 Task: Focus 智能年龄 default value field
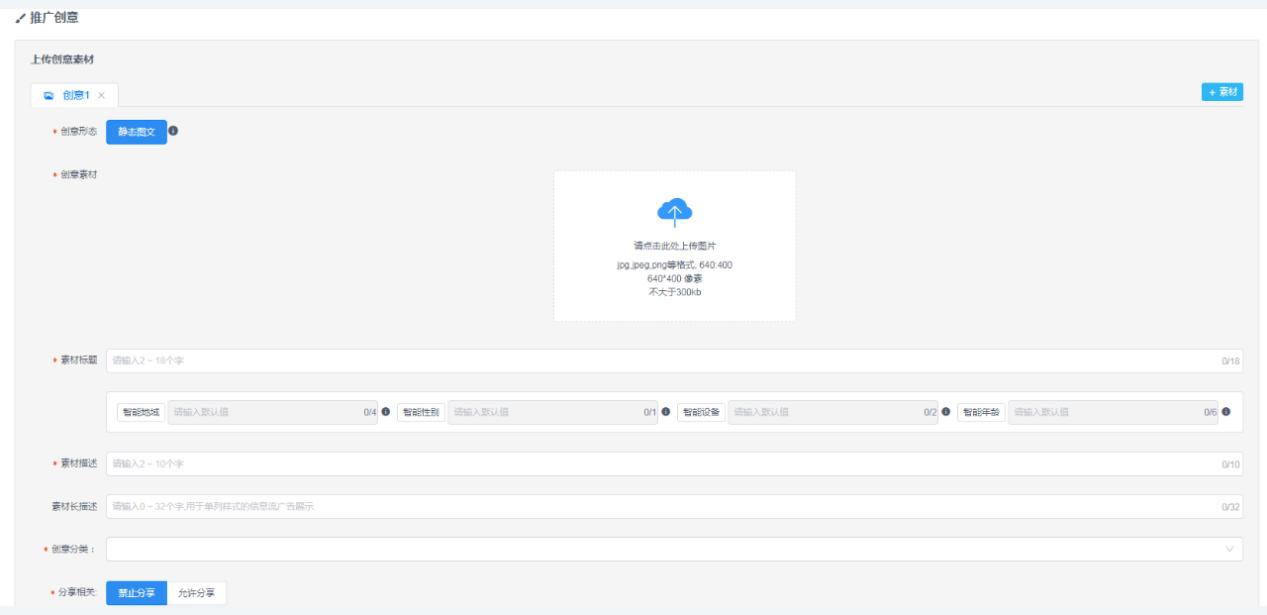pyautogui.click(x=1113, y=412)
